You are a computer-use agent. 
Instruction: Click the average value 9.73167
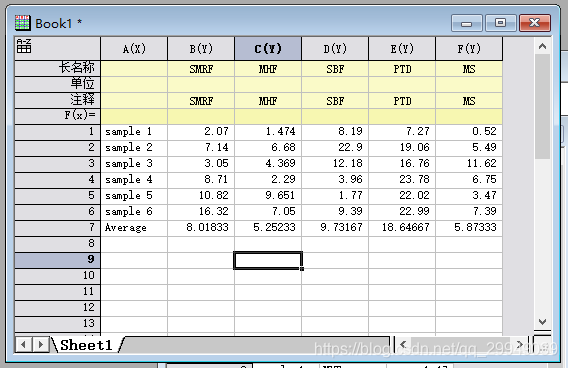335,228
